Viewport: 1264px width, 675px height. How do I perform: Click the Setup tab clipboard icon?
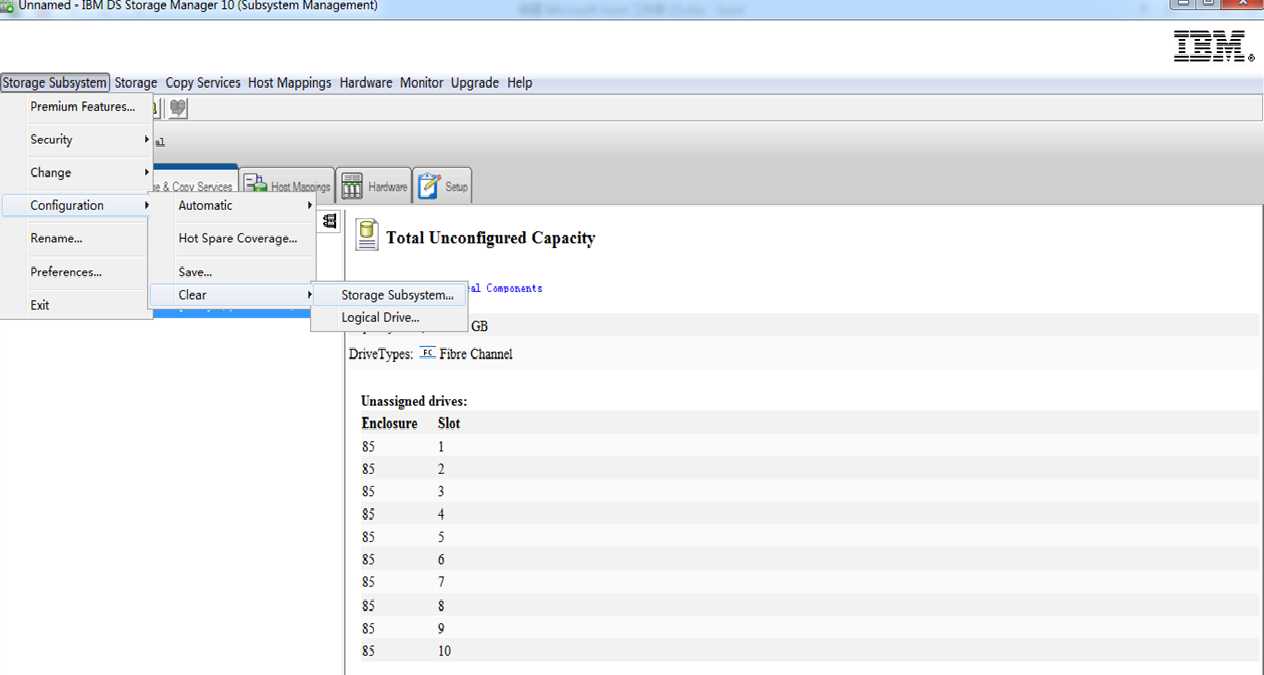[429, 186]
